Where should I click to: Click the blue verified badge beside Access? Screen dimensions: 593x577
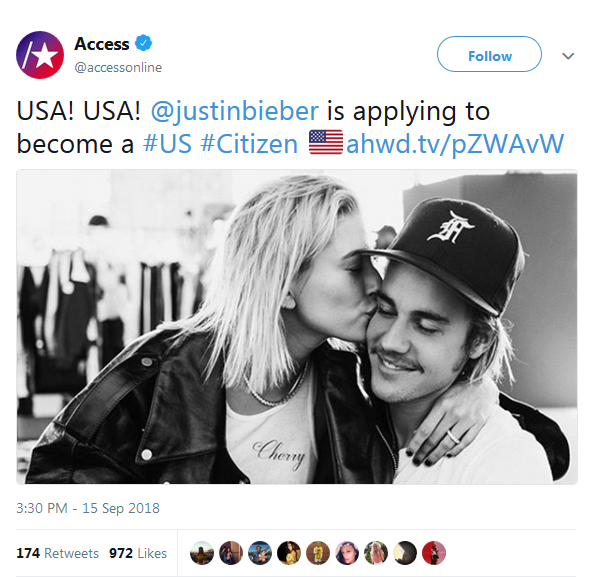(144, 43)
